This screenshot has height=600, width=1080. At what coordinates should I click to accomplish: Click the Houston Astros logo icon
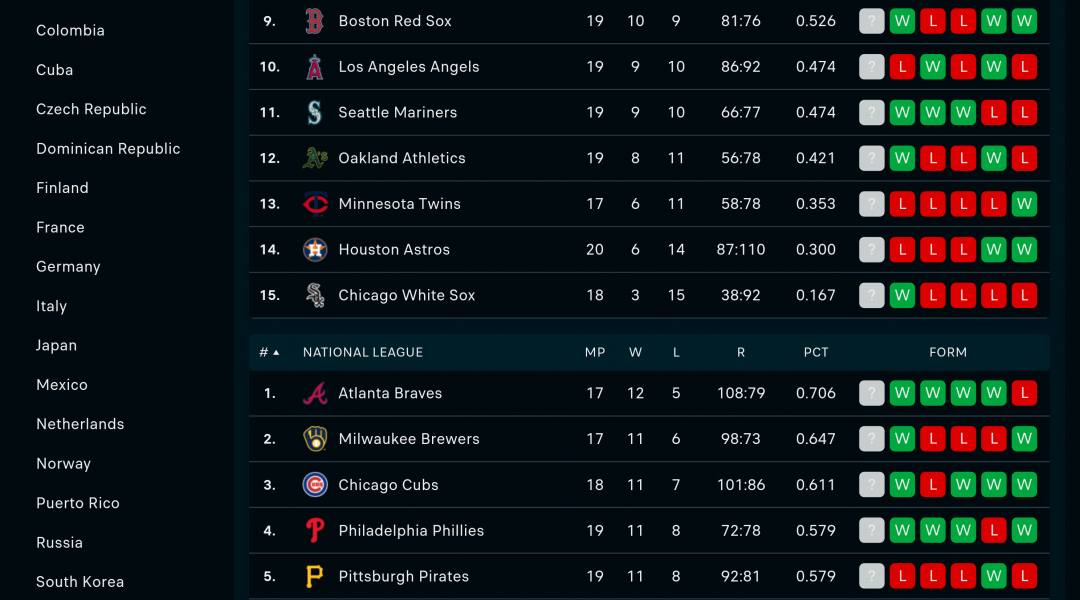pos(315,249)
